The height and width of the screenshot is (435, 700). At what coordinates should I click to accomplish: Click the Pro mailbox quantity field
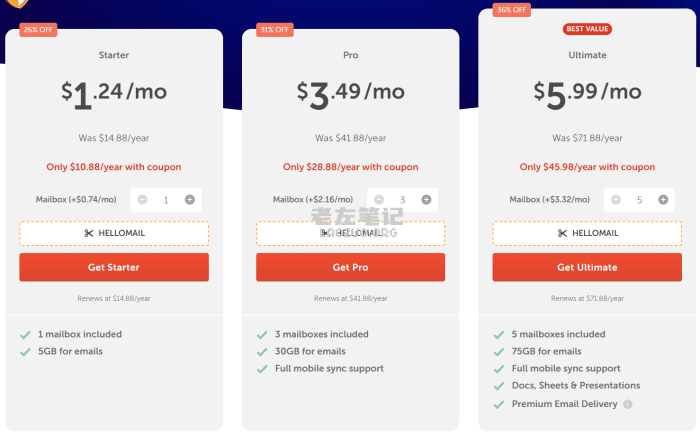[x=403, y=200]
